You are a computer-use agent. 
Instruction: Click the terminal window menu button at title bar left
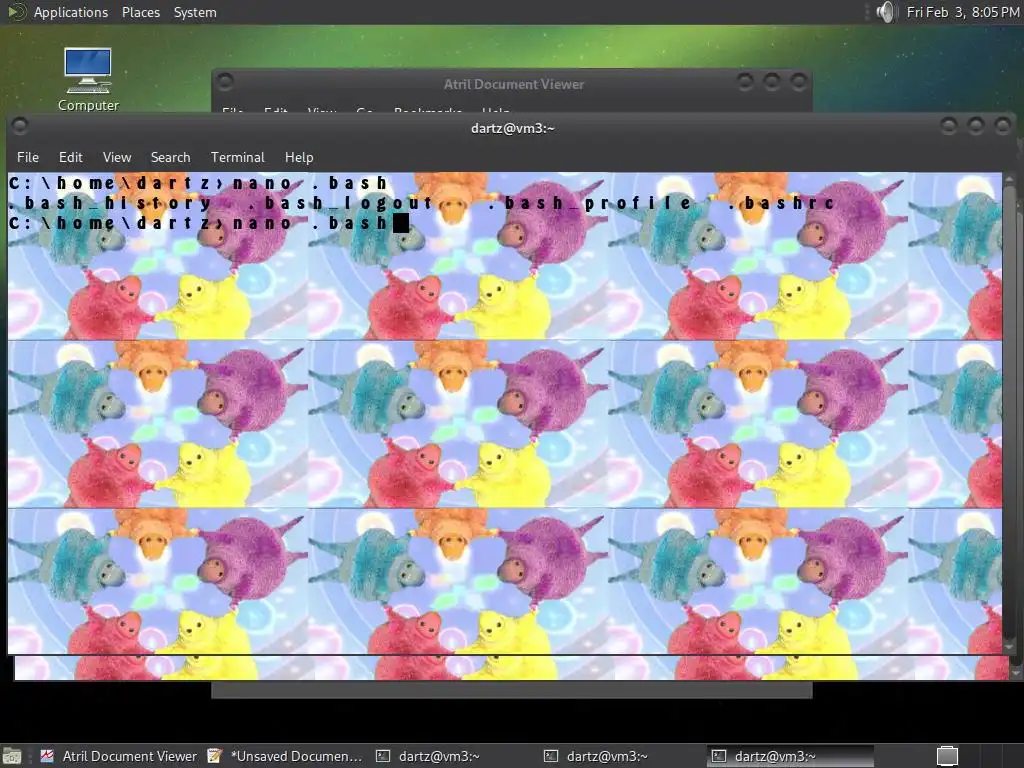tap(20, 125)
